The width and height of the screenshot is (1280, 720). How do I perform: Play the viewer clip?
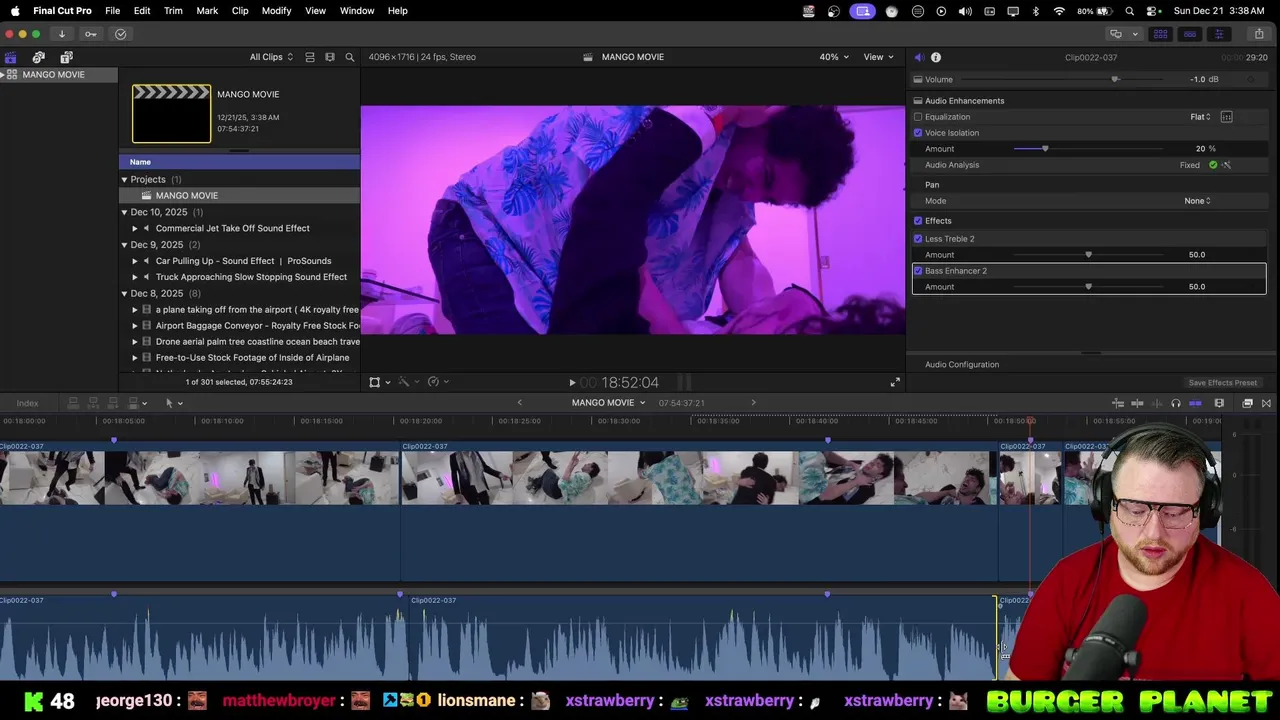pos(572,382)
